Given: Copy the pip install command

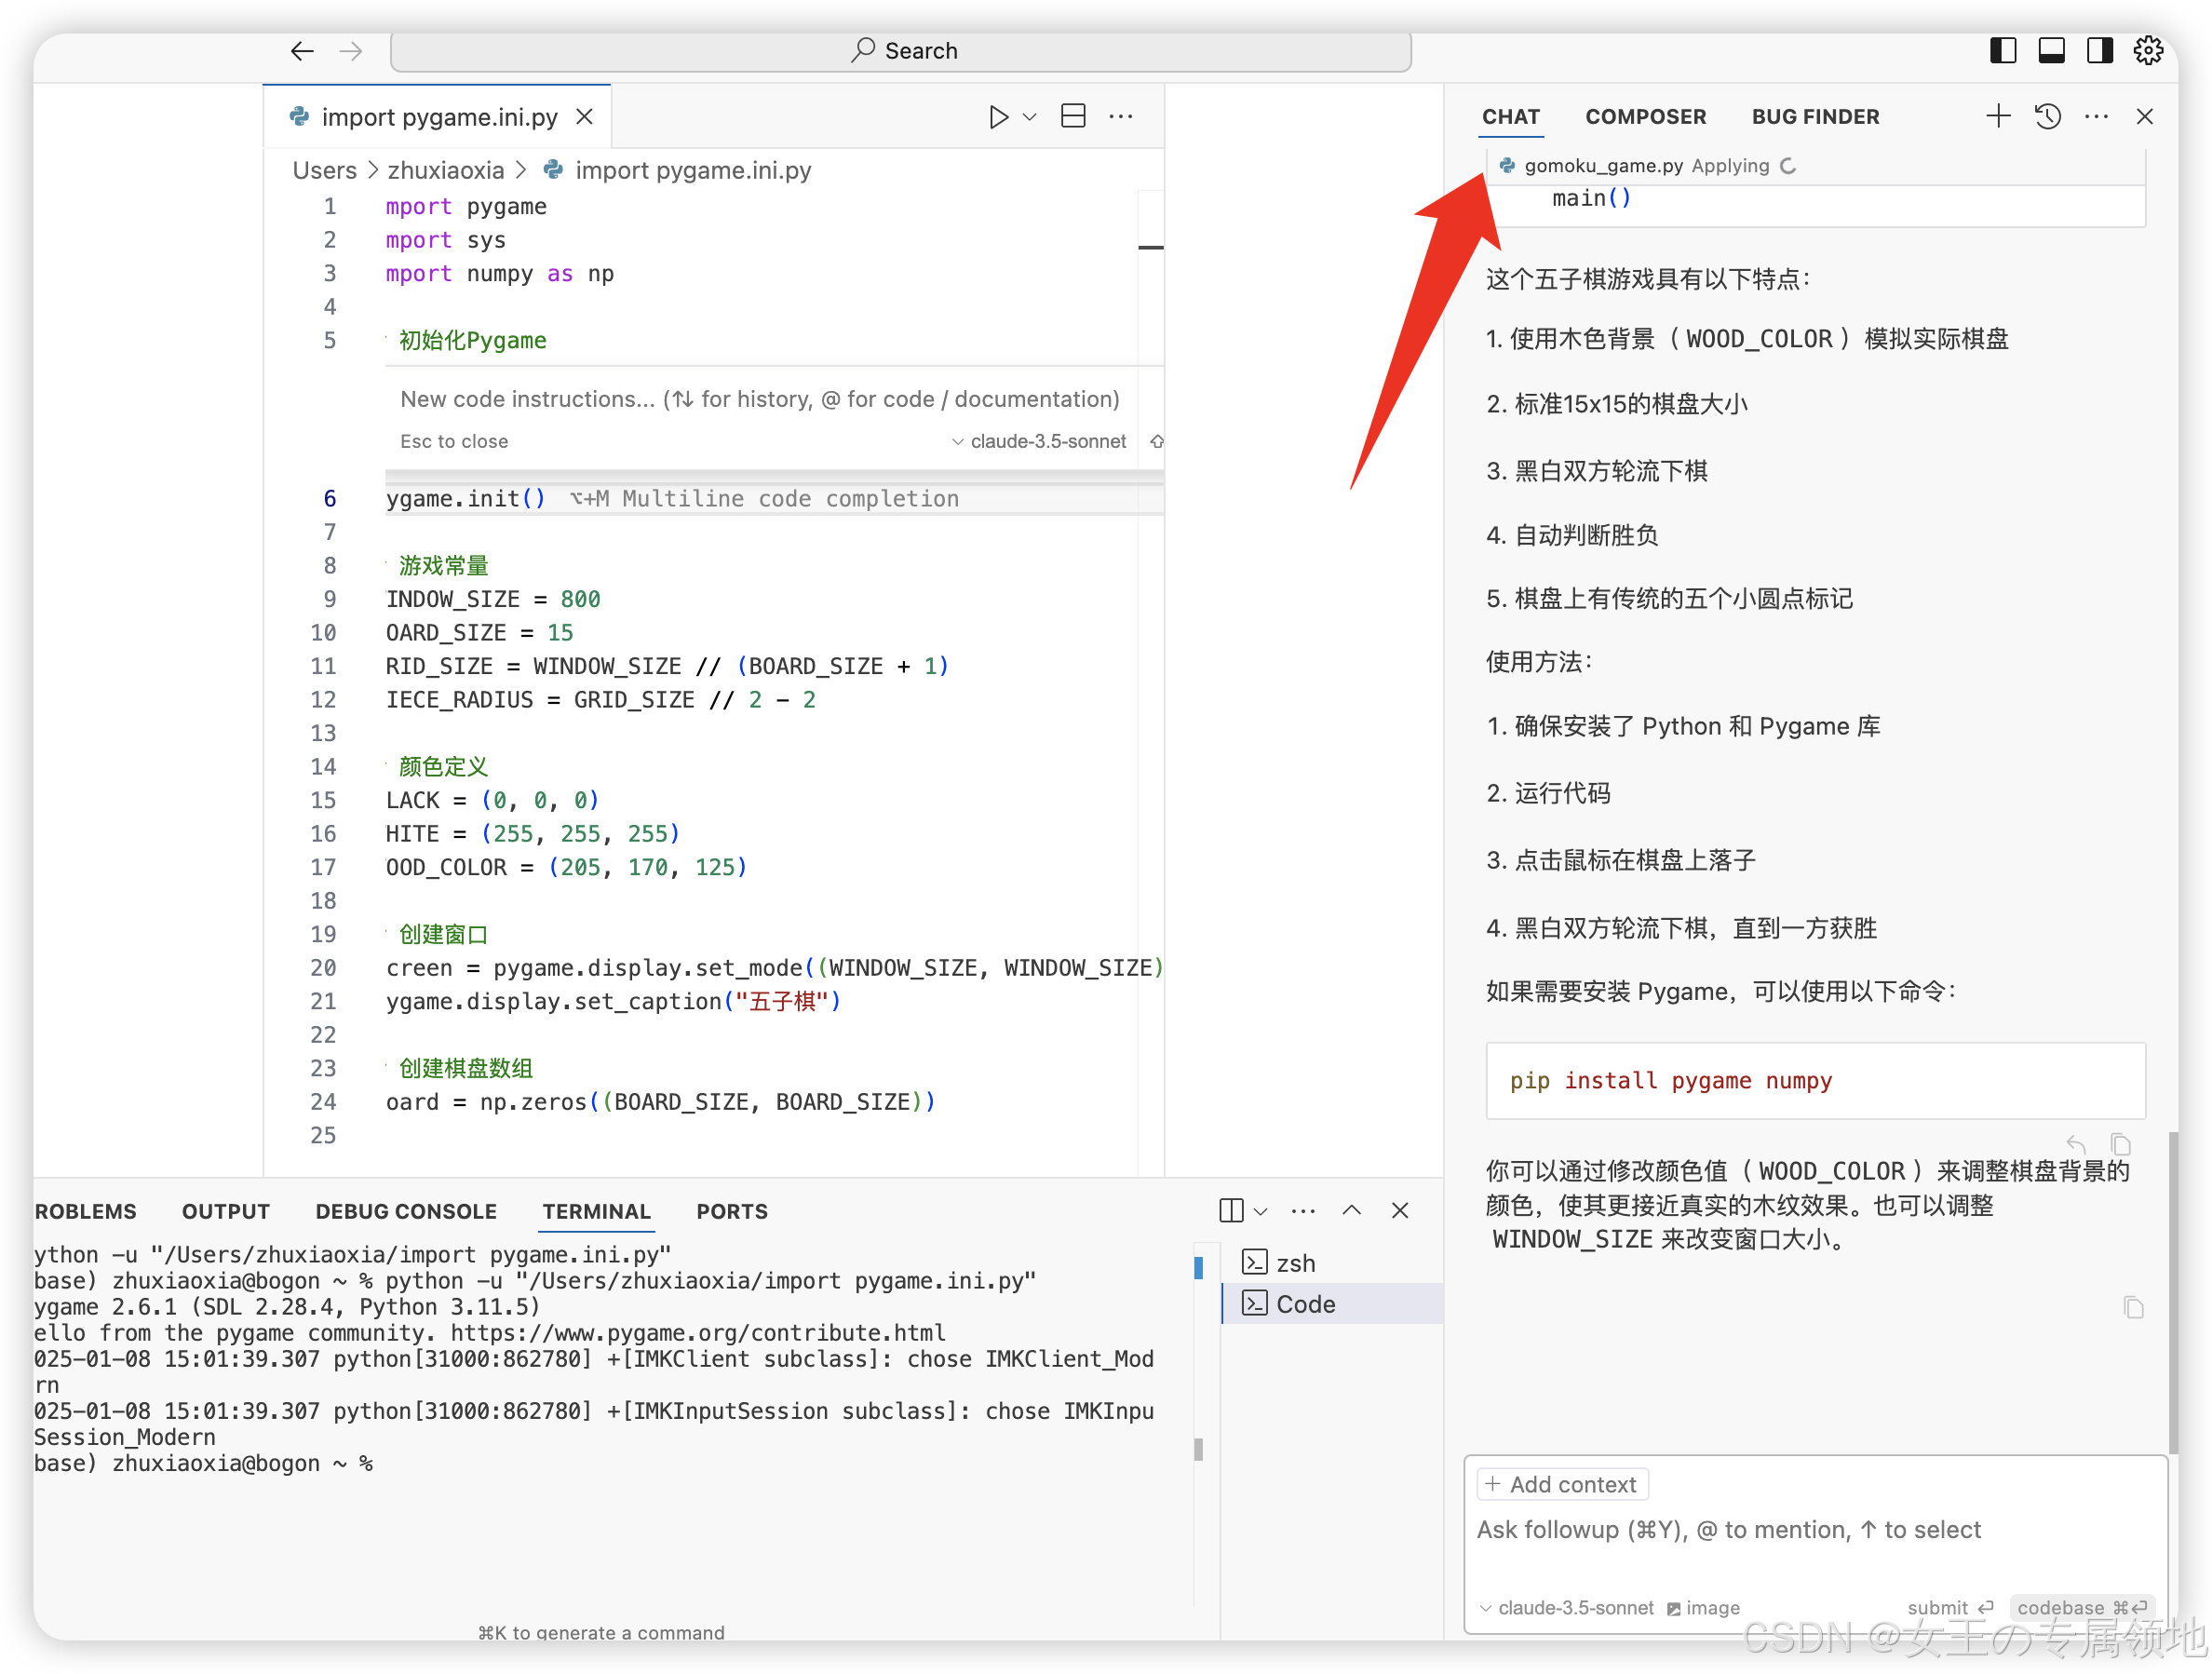Looking at the screenshot, I should click(2120, 1144).
